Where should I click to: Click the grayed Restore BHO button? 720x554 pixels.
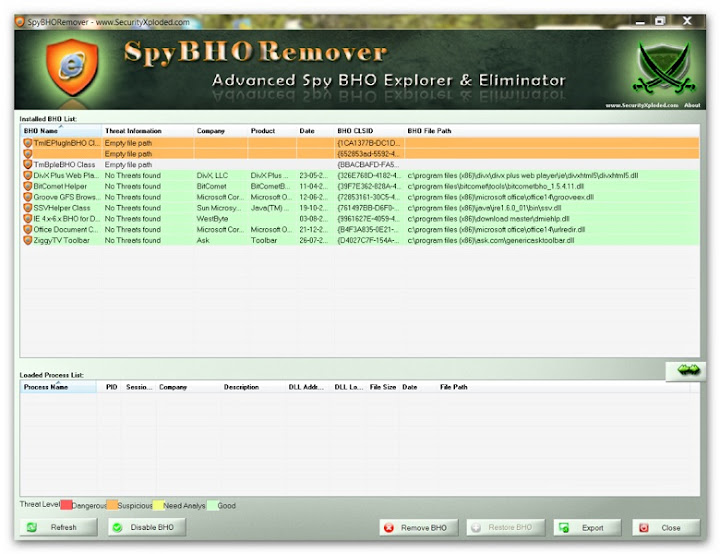(506, 528)
